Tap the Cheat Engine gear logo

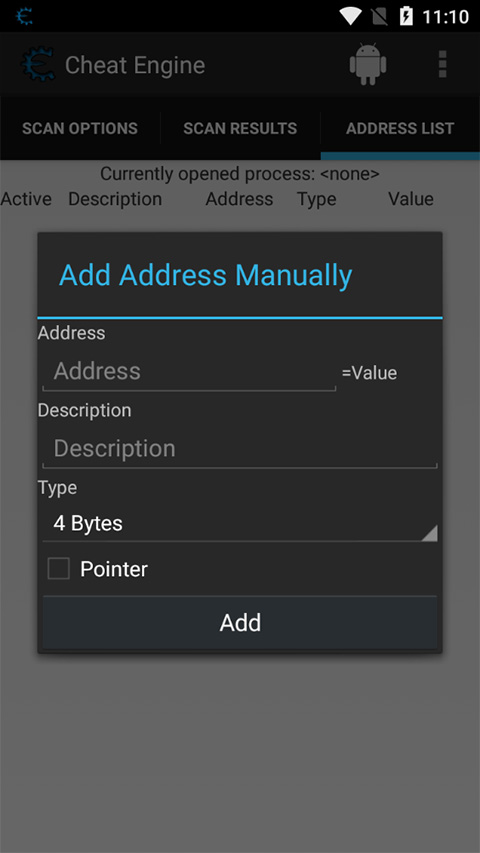coord(38,65)
